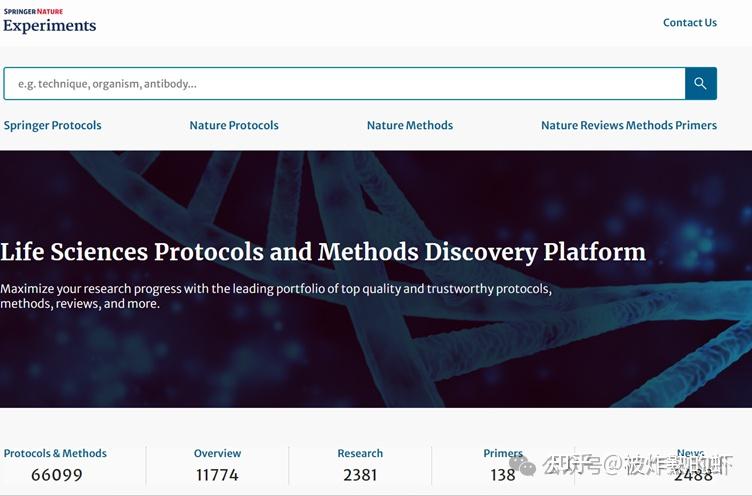Click the 11774 overview count
Viewport: 752px width, 496px height.
tap(217, 475)
